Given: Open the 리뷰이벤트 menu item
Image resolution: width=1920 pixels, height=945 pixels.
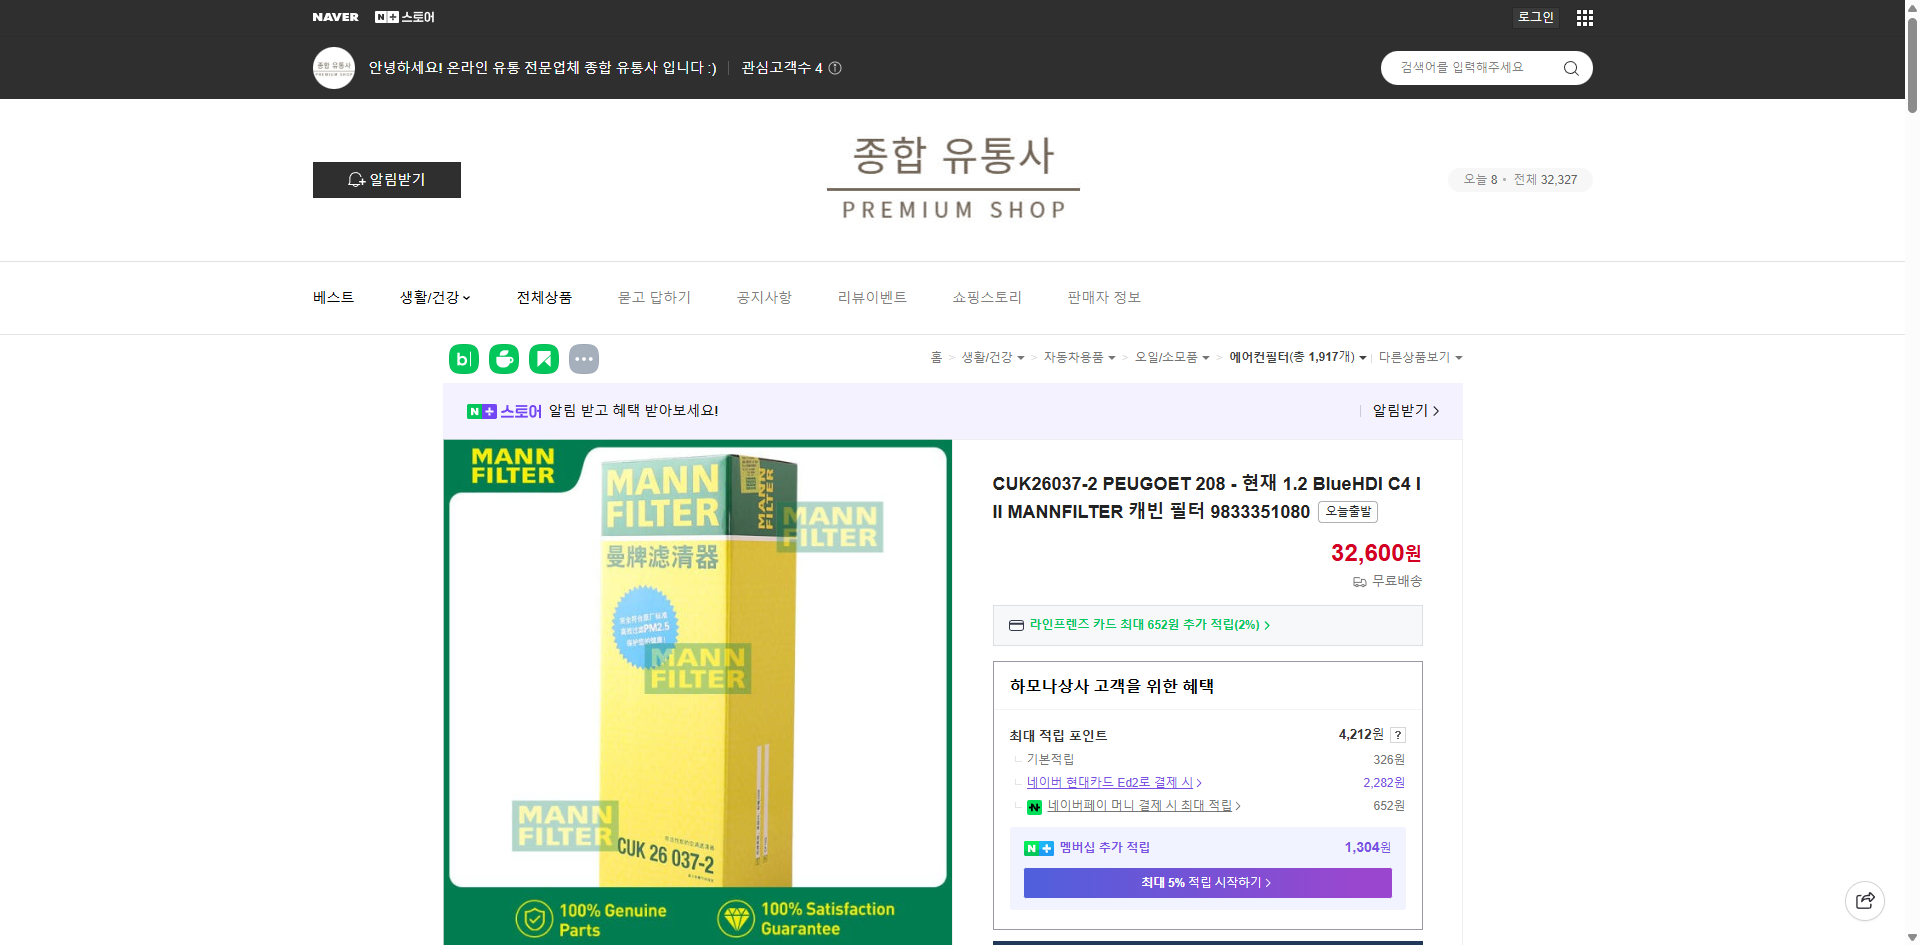Looking at the screenshot, I should (x=871, y=297).
